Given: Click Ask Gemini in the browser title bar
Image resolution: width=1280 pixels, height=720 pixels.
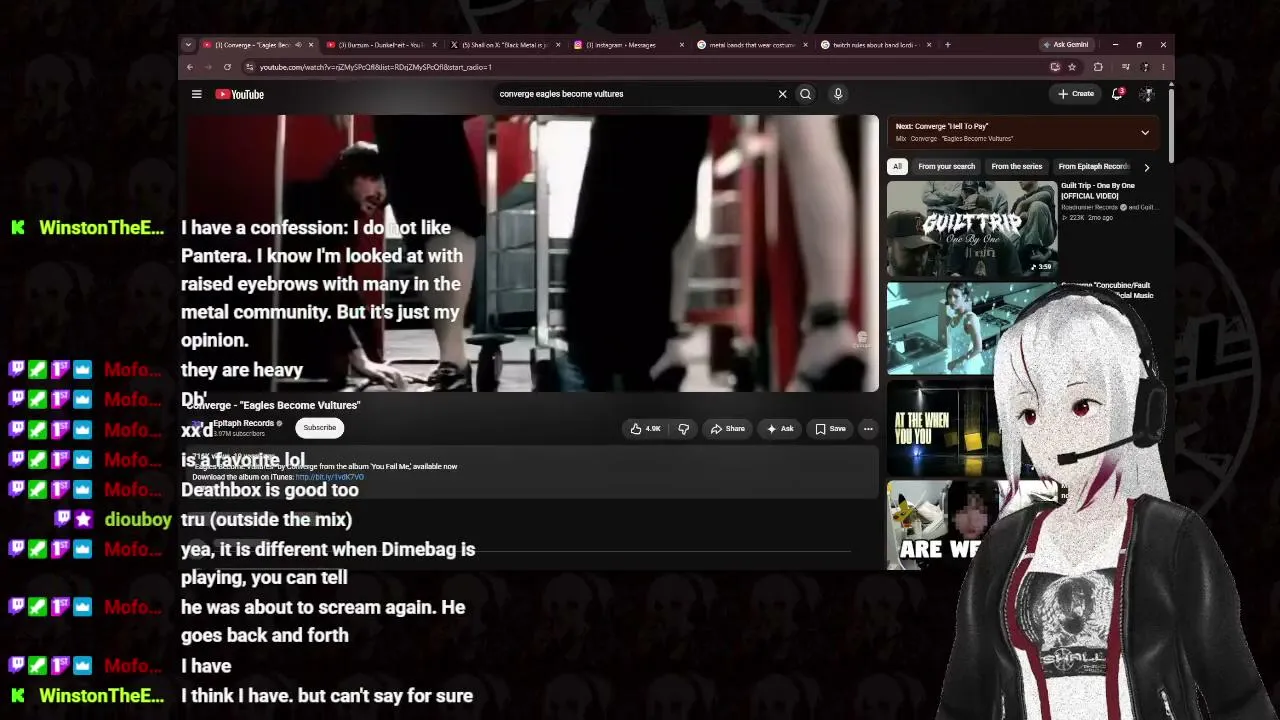Looking at the screenshot, I should coord(1066,45).
